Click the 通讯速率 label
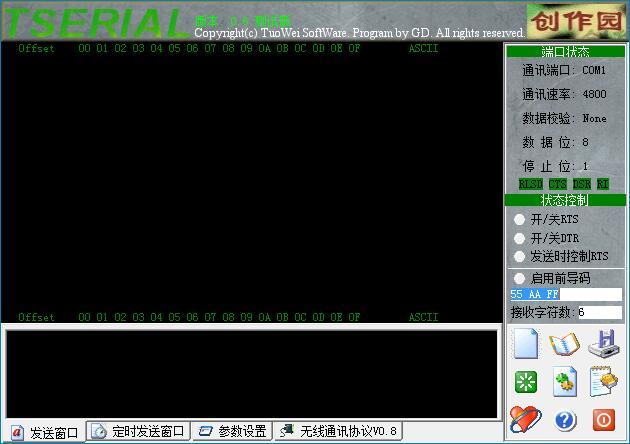Screen dimensions: 630x444 [548, 94]
